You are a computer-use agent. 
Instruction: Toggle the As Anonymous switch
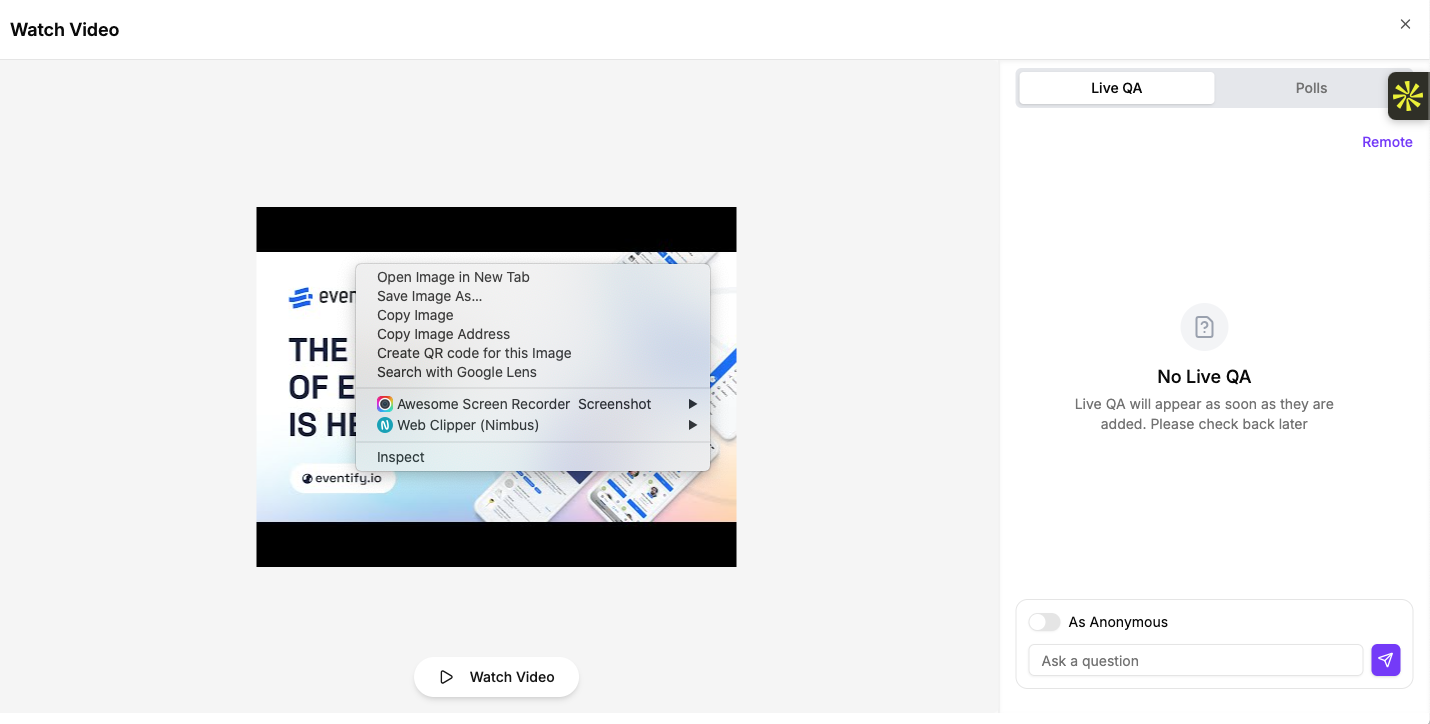1044,622
